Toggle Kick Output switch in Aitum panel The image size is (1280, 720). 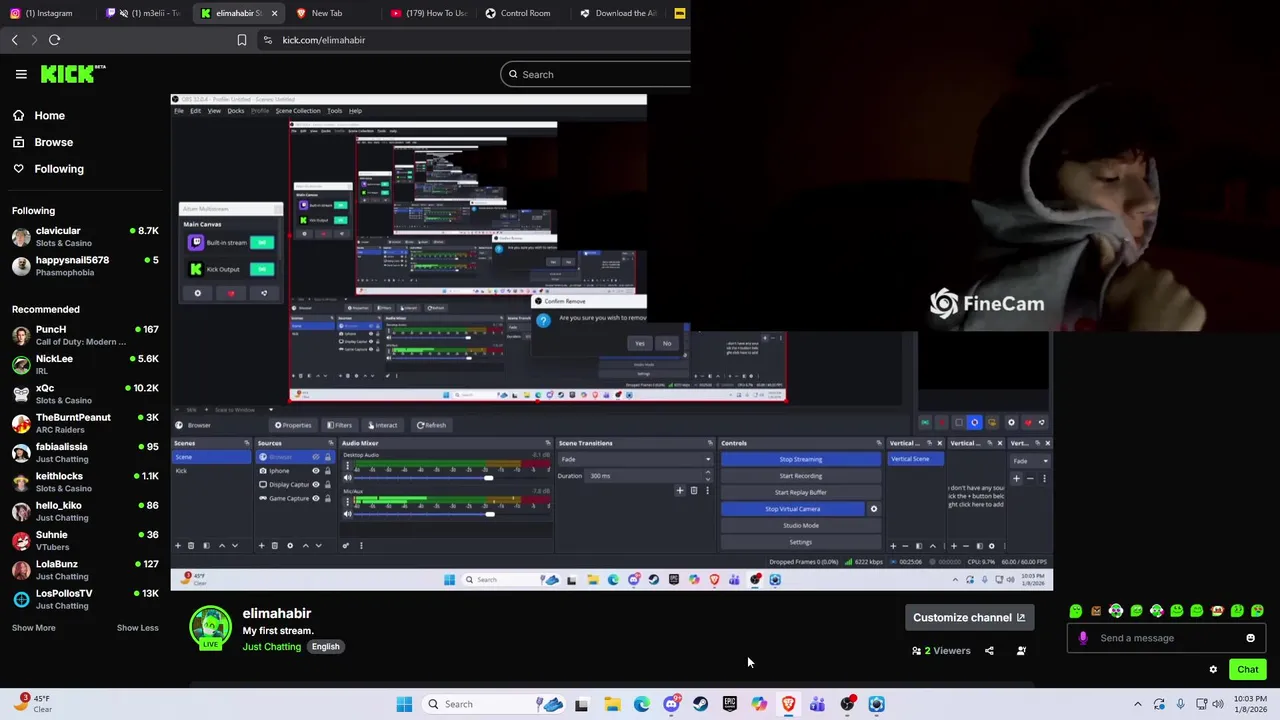click(x=262, y=269)
